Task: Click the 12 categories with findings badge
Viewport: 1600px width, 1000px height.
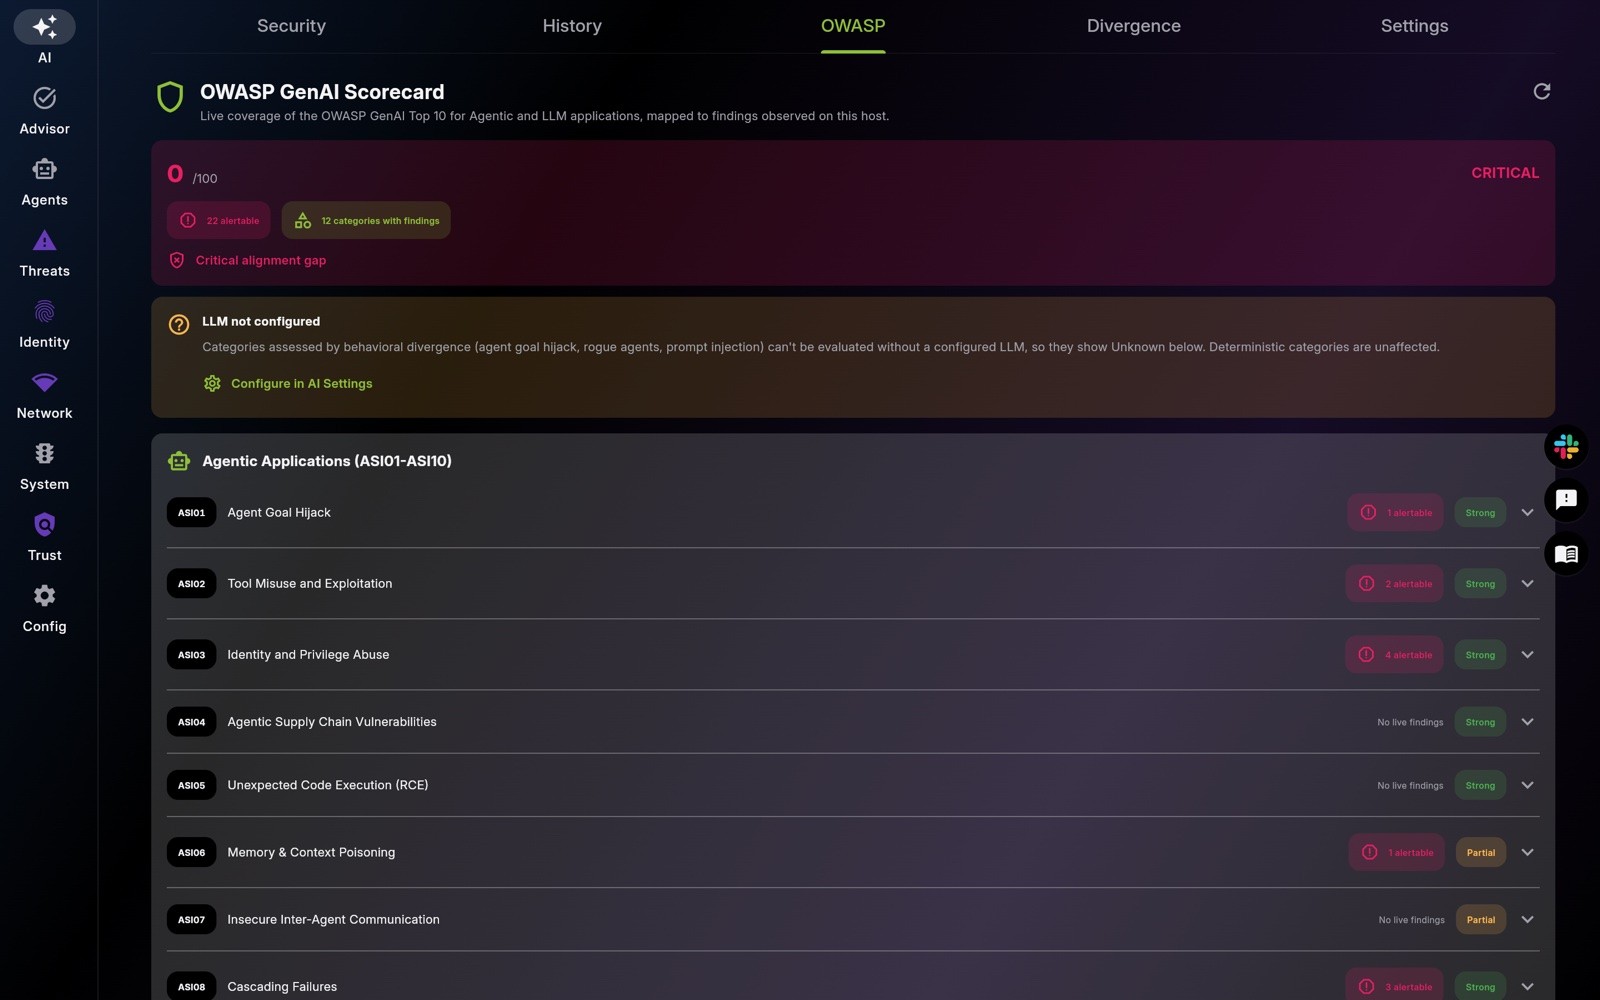Action: pos(366,220)
